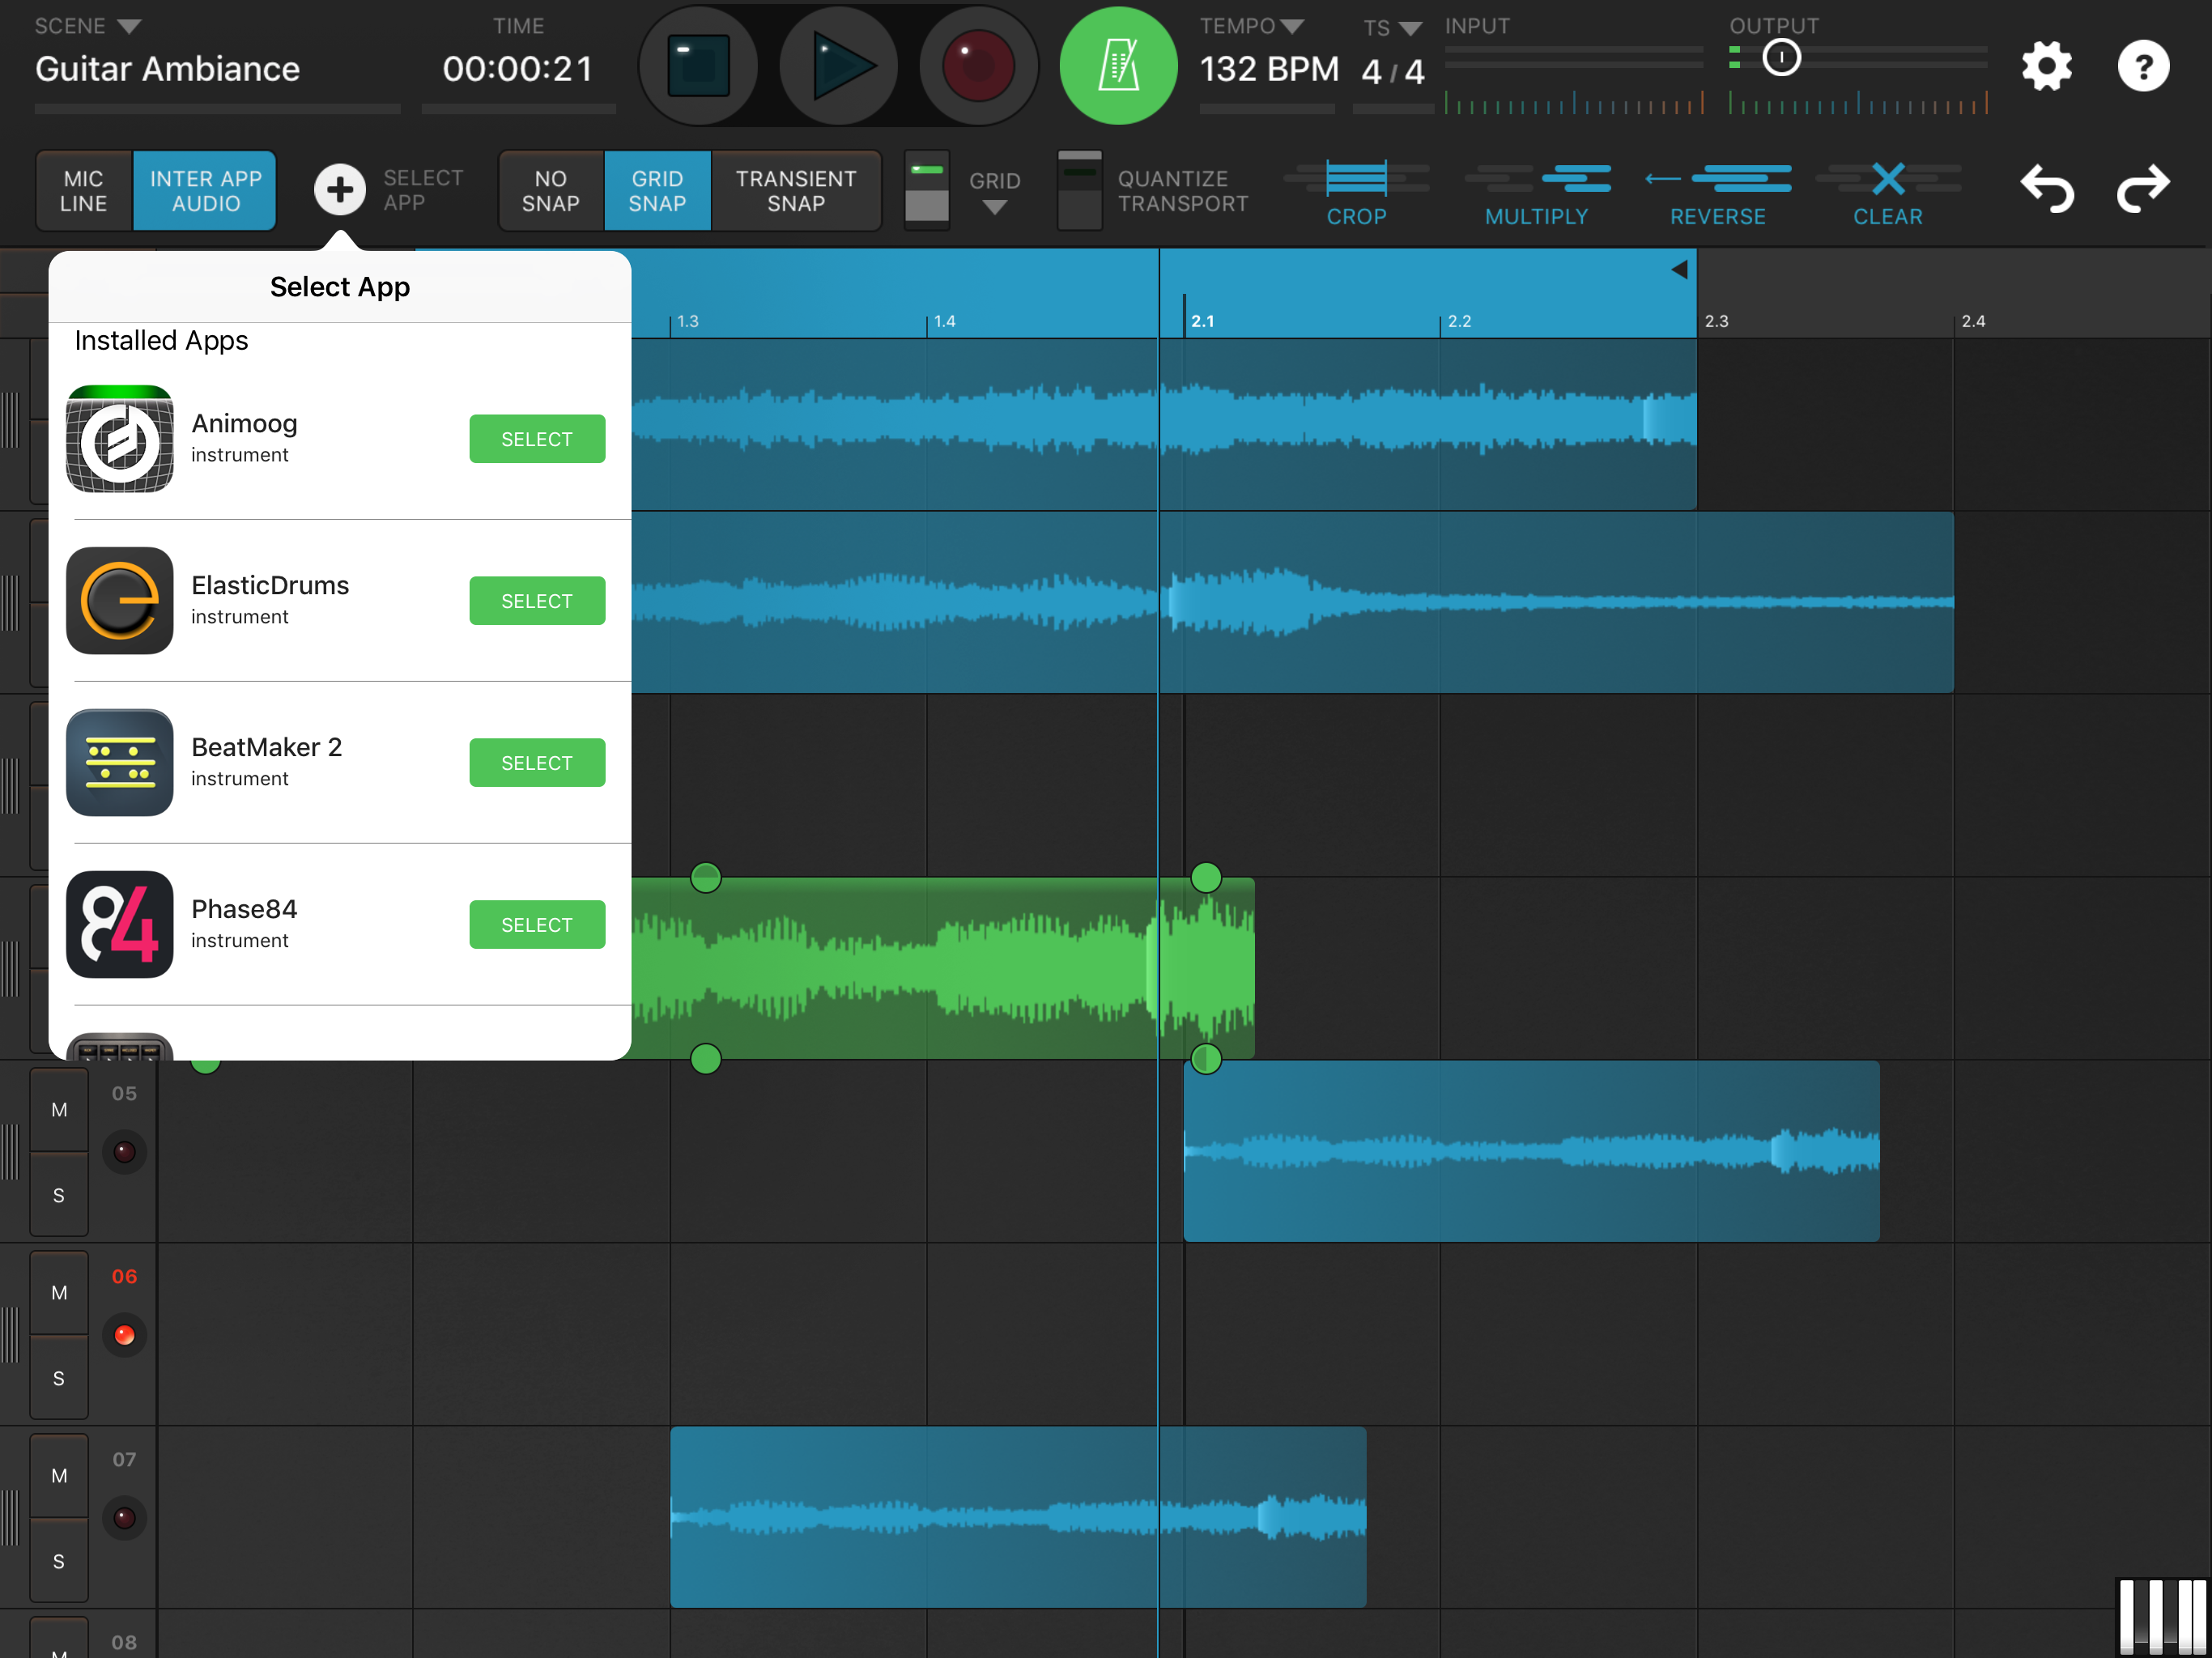The width and height of the screenshot is (2212, 1658).
Task: Click the Clear X icon
Action: click(1887, 181)
